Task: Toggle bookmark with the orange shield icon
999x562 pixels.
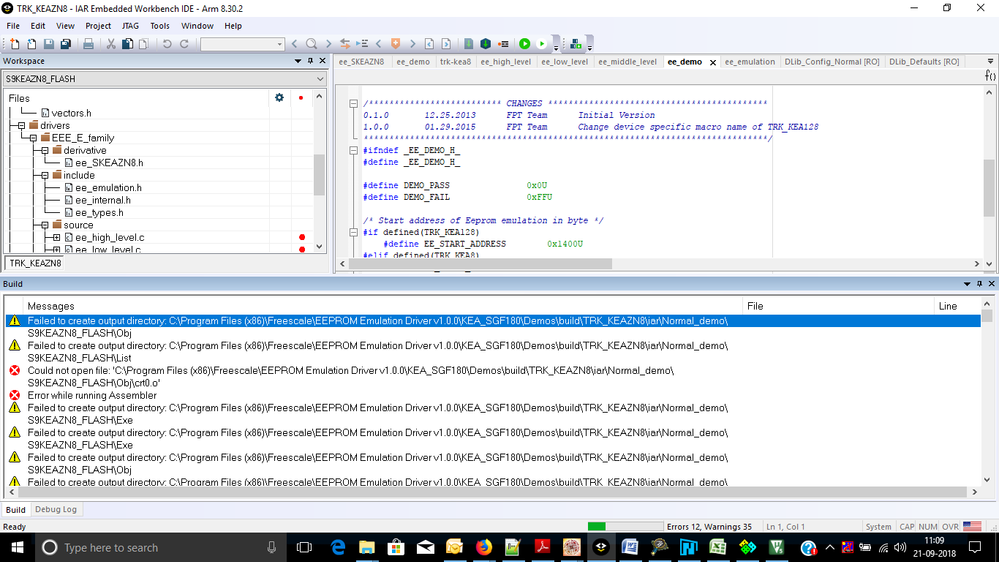Action: click(x=396, y=44)
